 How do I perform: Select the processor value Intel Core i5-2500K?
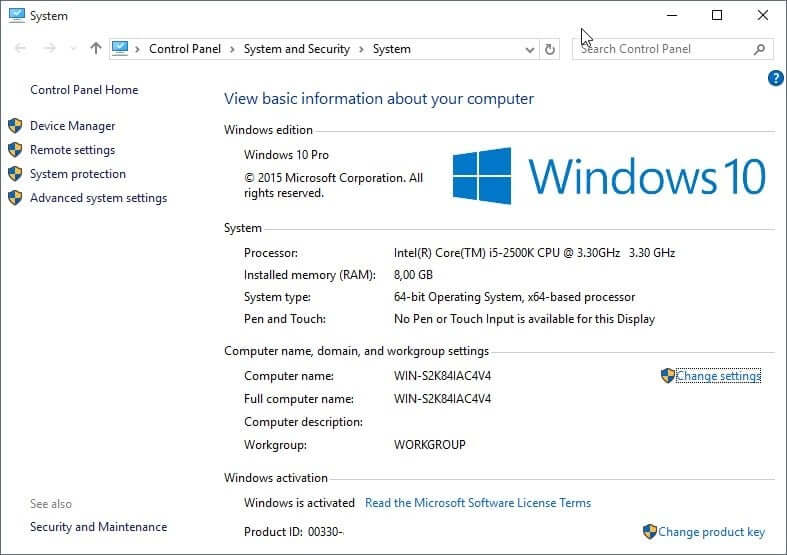(x=534, y=253)
